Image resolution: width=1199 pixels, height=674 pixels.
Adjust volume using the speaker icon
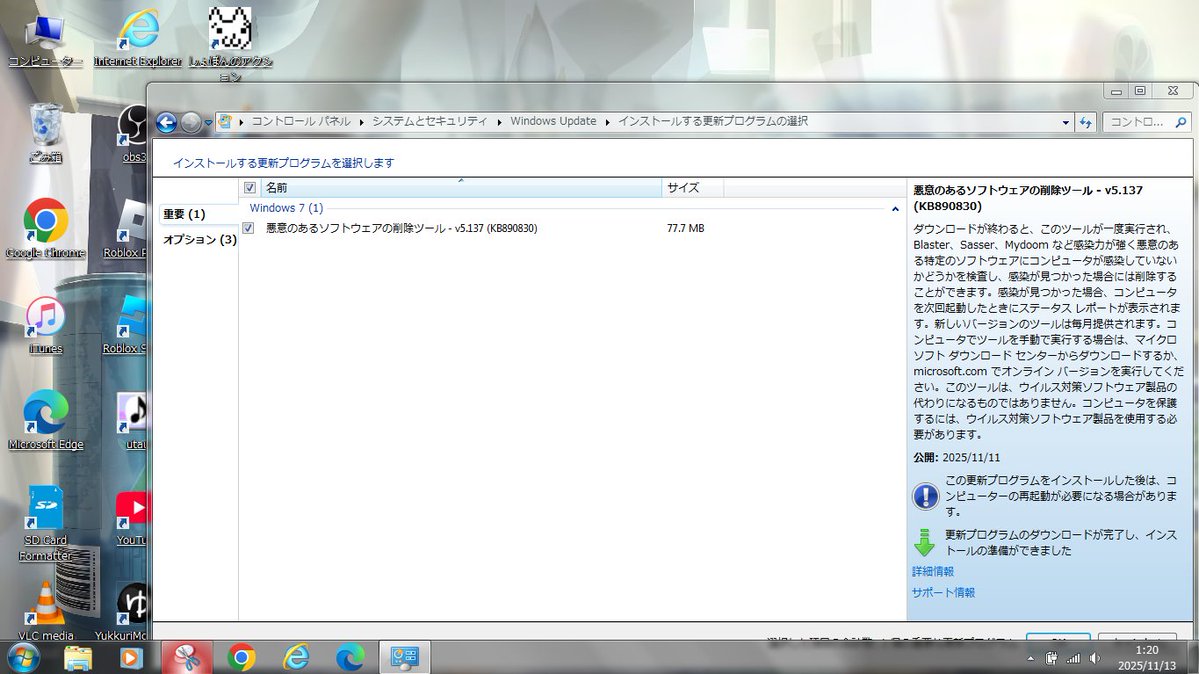click(1094, 658)
